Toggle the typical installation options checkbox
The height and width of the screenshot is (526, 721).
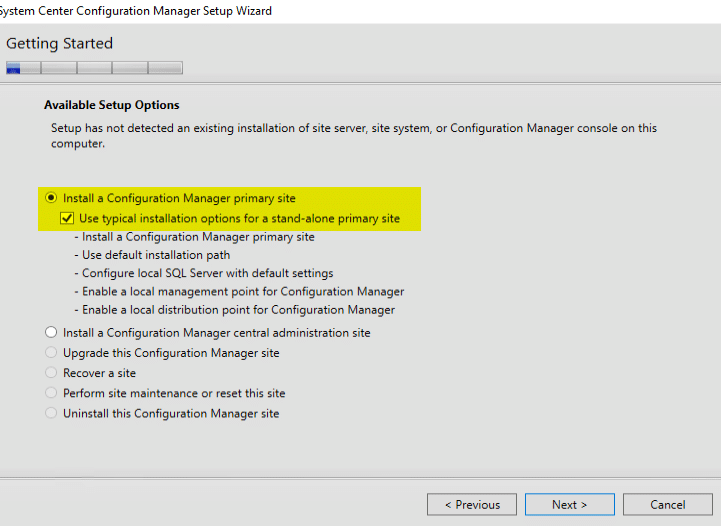point(67,218)
